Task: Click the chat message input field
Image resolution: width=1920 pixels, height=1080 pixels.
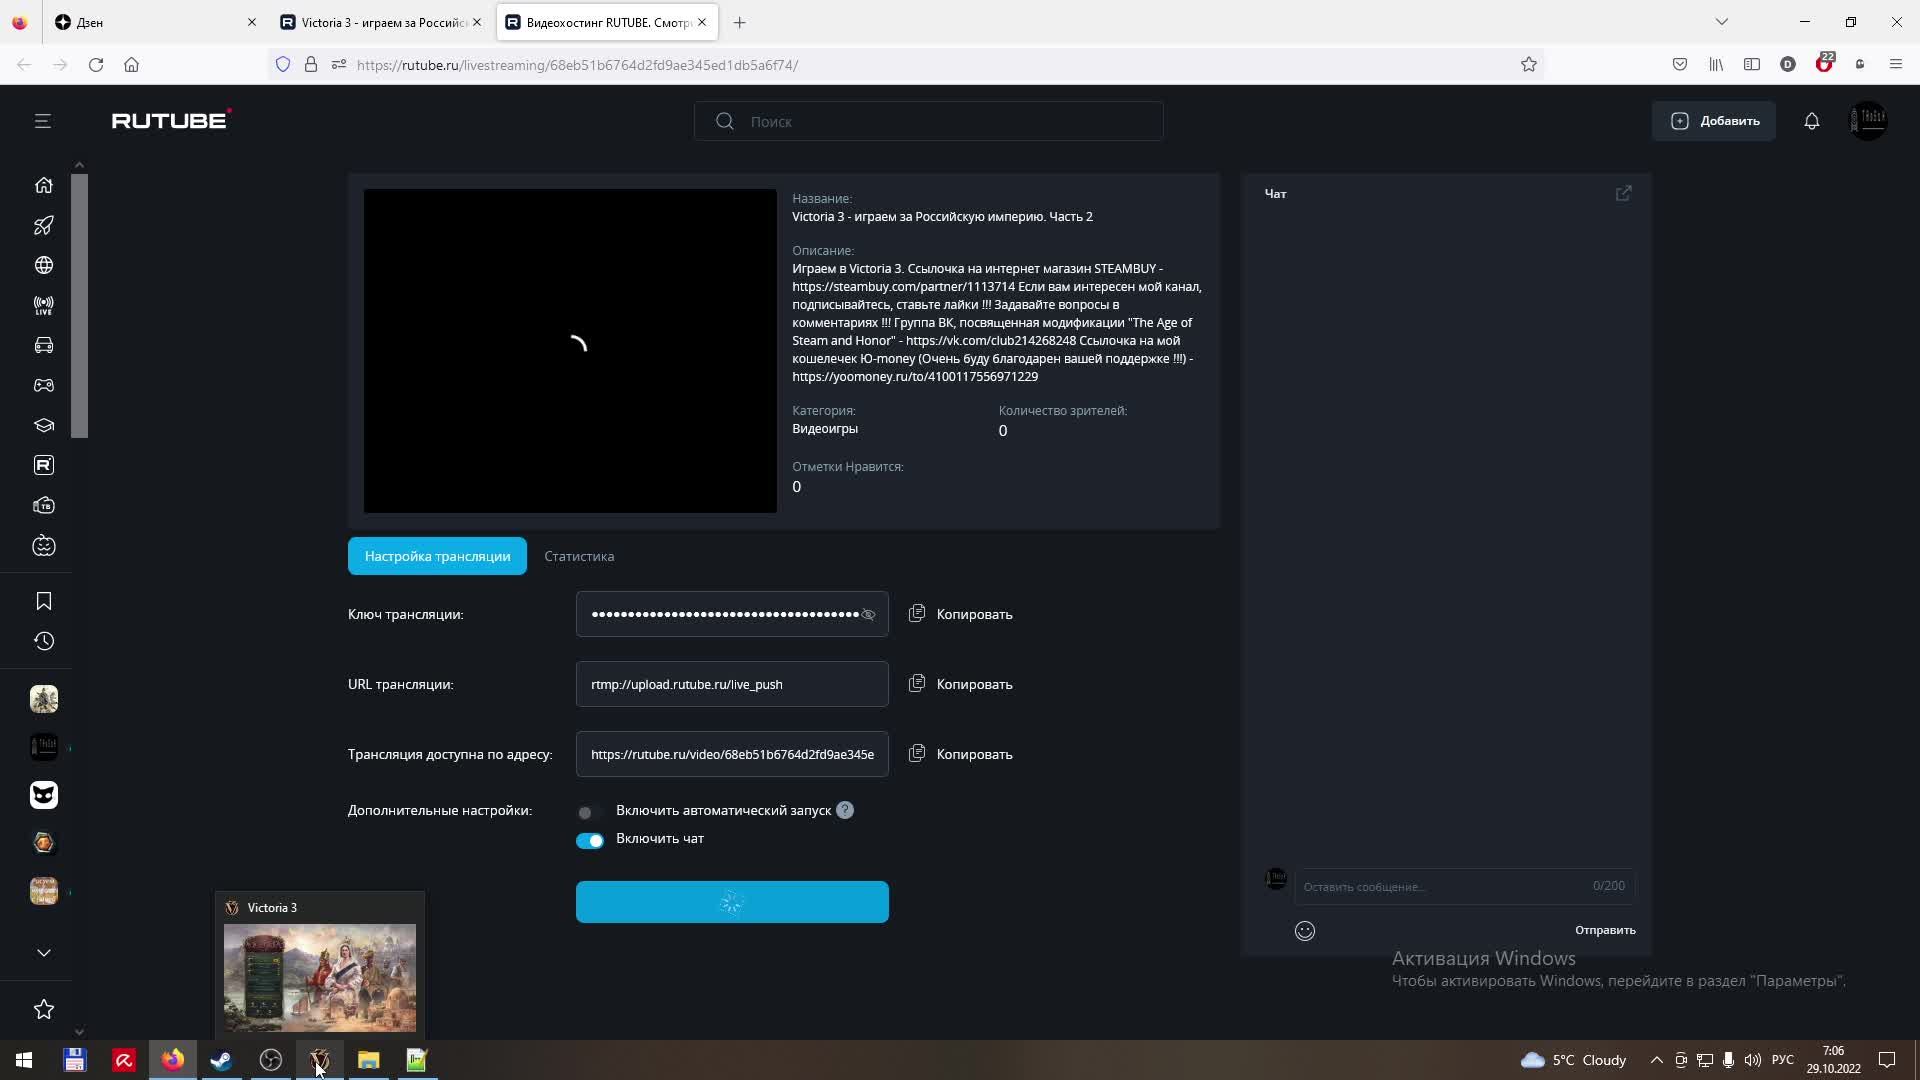Action: tap(1440, 886)
